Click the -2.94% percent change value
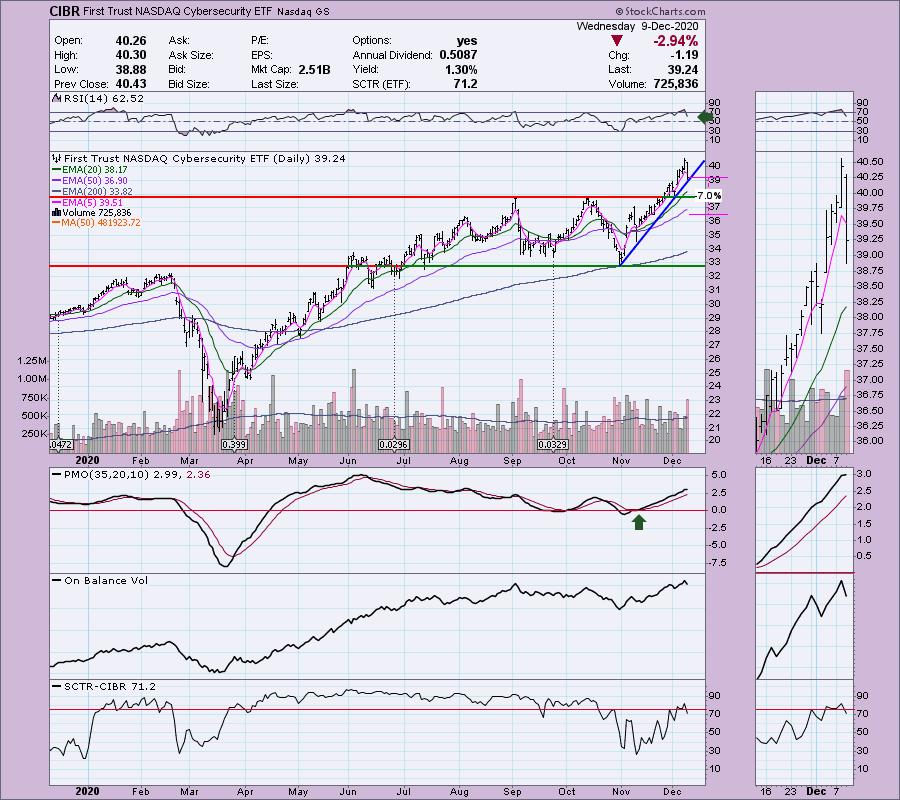The image size is (900, 800). tap(675, 41)
